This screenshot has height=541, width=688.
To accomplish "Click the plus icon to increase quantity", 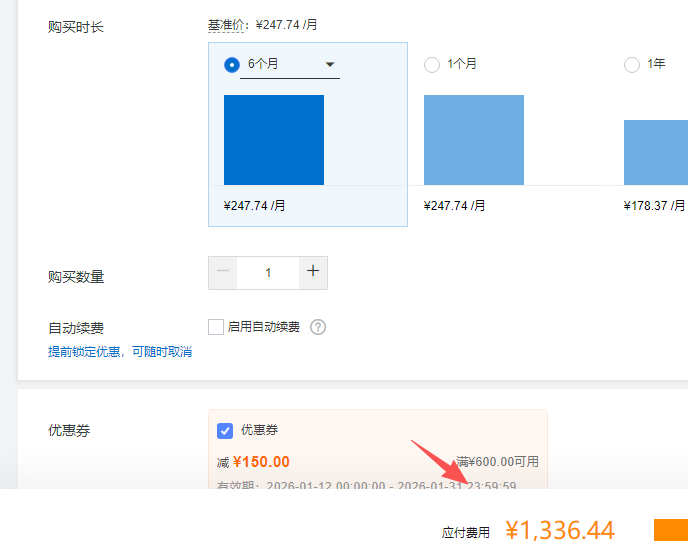I will 313,272.
